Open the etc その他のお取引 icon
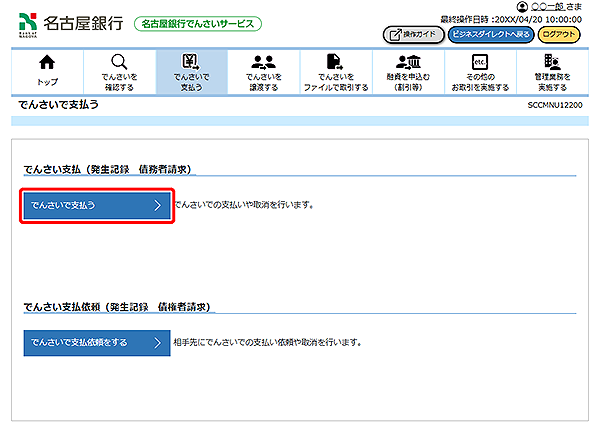The image size is (600, 427). pos(480,64)
